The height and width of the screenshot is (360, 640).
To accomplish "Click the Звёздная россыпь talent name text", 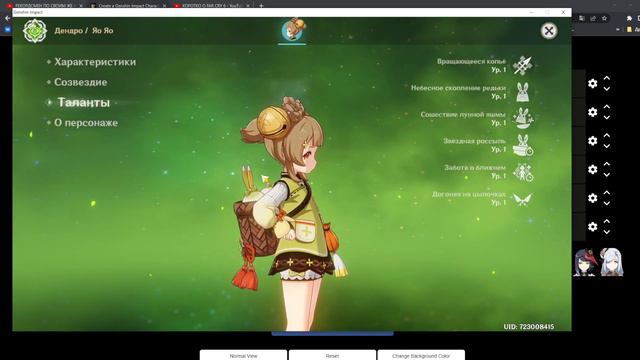I will [x=474, y=141].
